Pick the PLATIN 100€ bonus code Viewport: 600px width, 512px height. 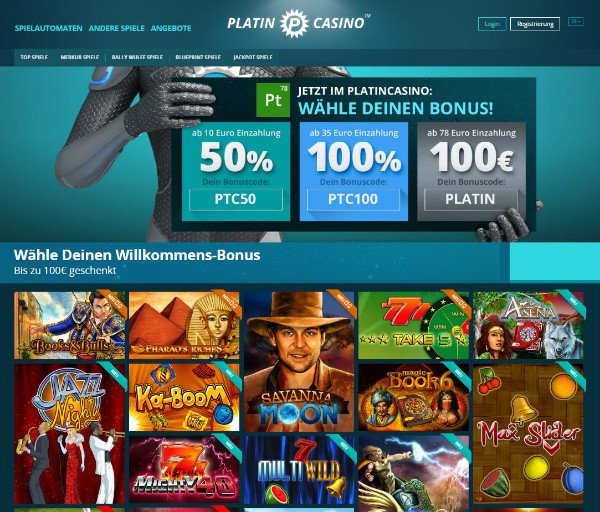click(471, 199)
